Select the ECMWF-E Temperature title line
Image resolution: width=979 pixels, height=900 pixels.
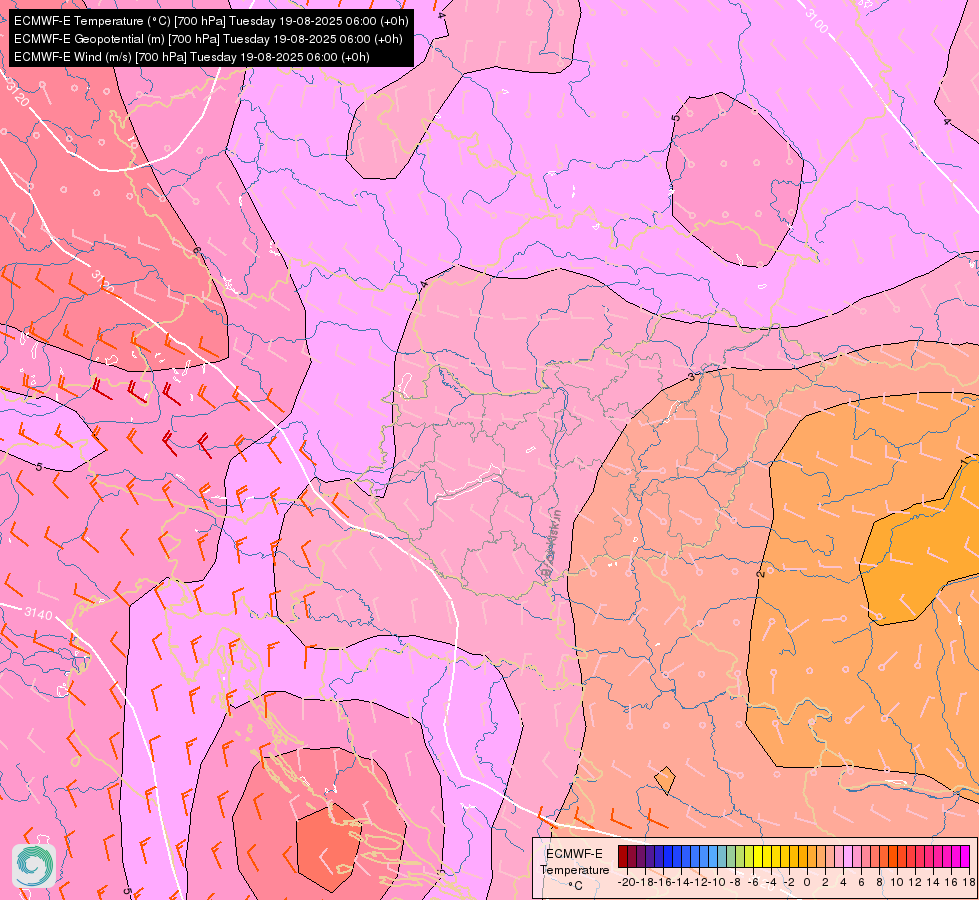[x=211, y=21]
